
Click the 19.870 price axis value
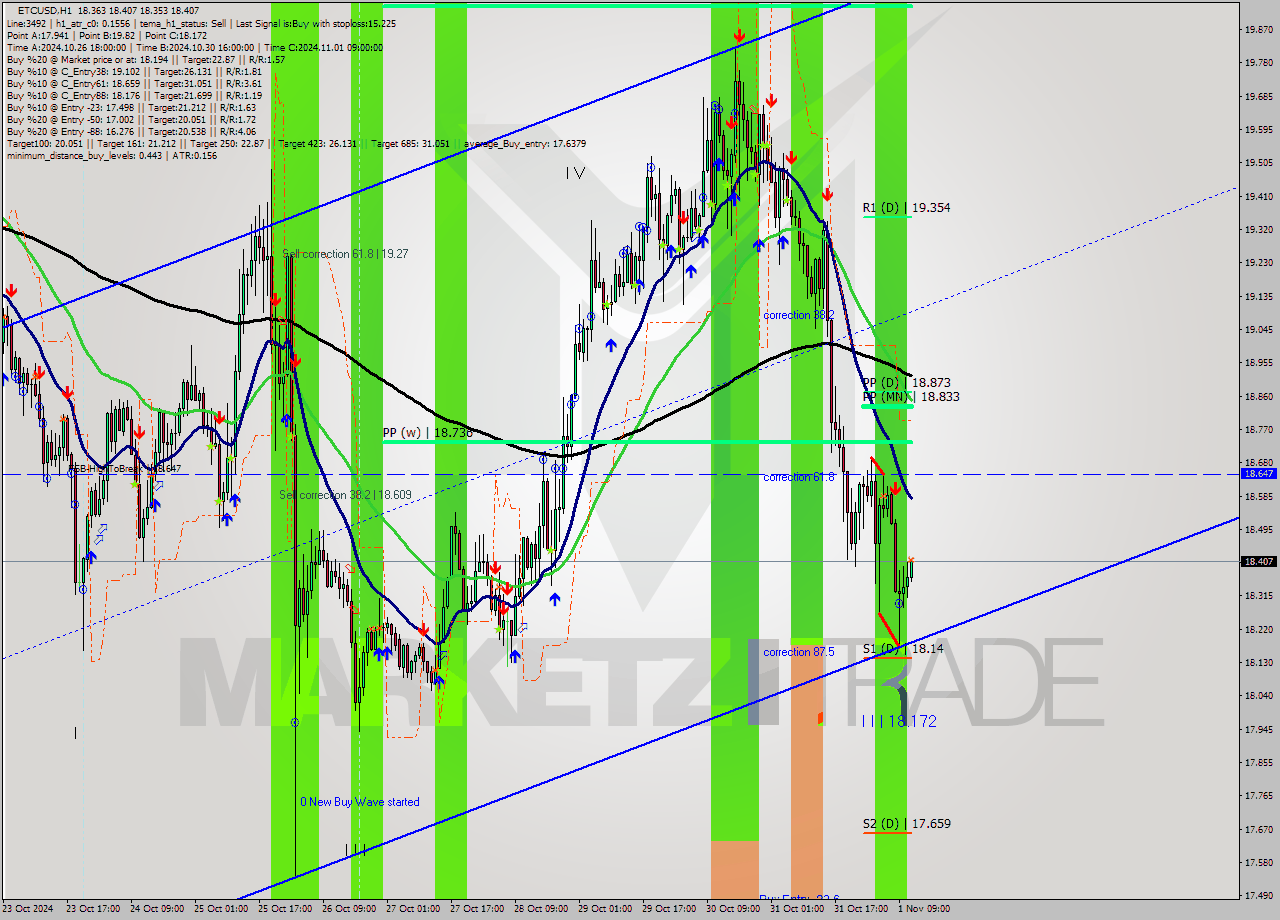click(1258, 29)
